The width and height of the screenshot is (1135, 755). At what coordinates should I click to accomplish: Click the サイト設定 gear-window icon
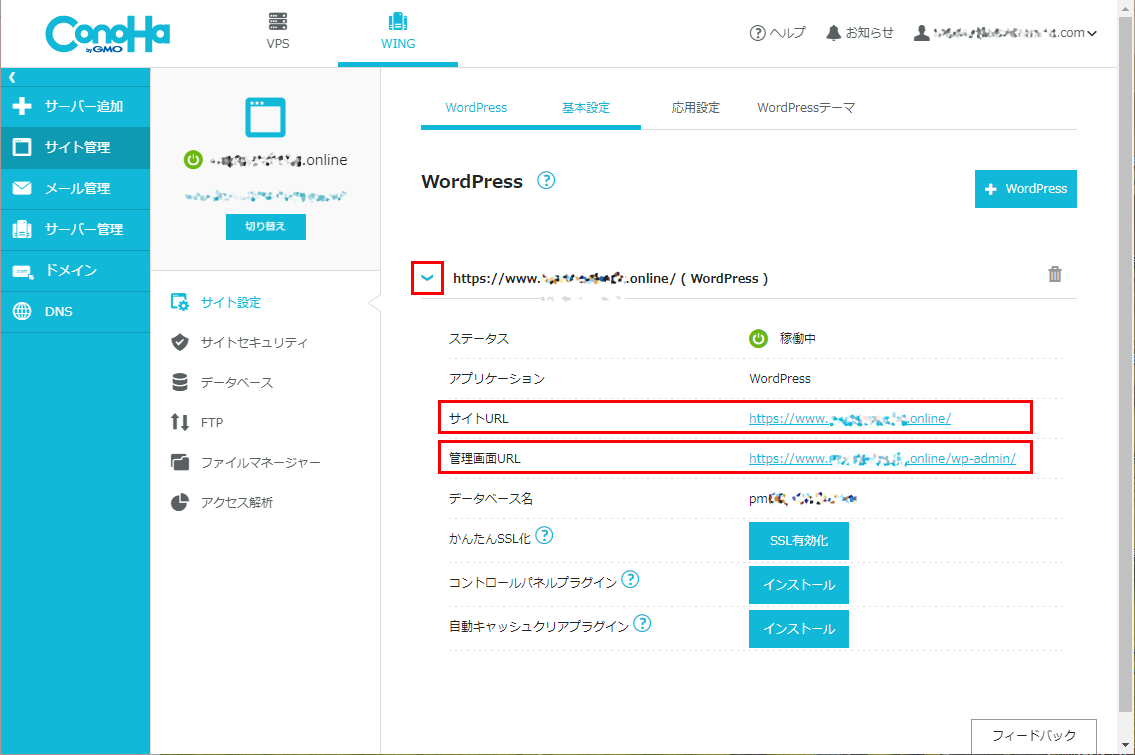click(x=180, y=302)
